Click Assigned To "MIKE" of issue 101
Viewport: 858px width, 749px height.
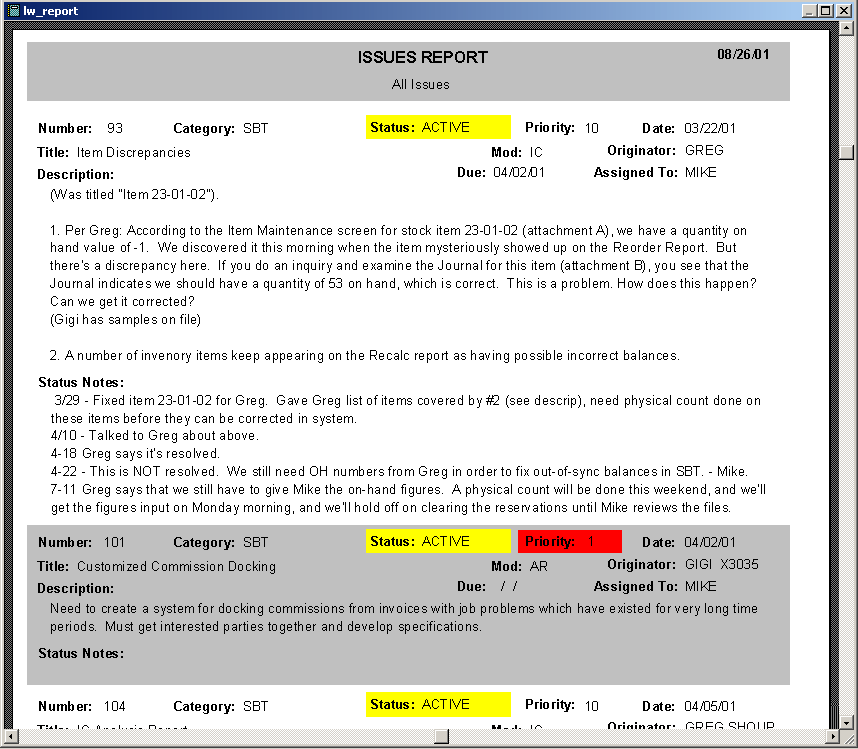[x=700, y=587]
